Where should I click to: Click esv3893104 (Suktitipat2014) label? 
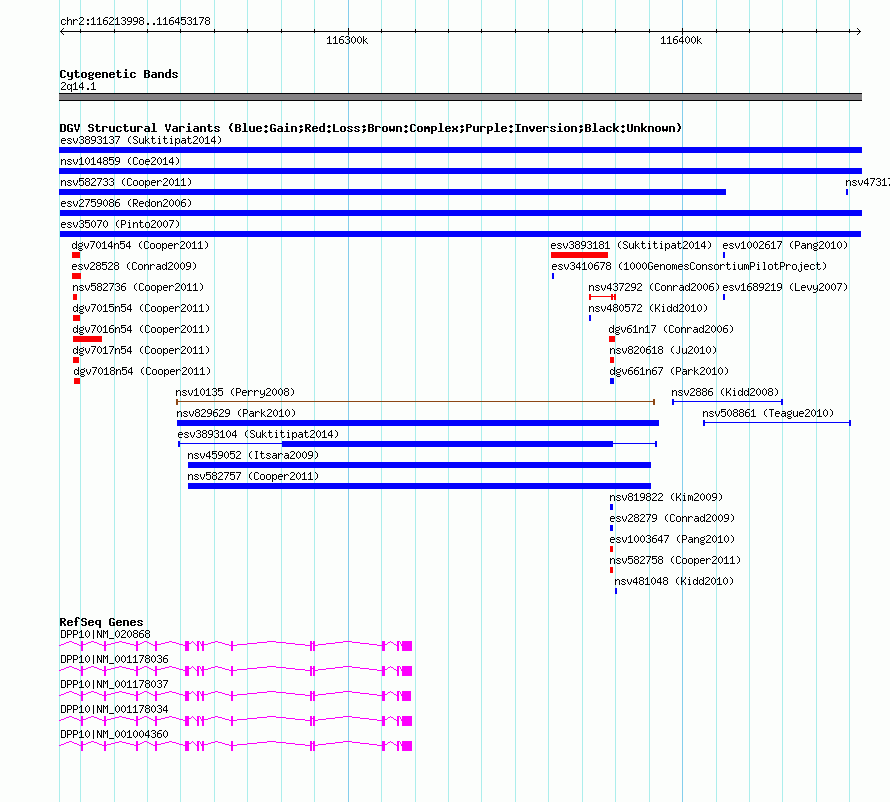coord(258,434)
